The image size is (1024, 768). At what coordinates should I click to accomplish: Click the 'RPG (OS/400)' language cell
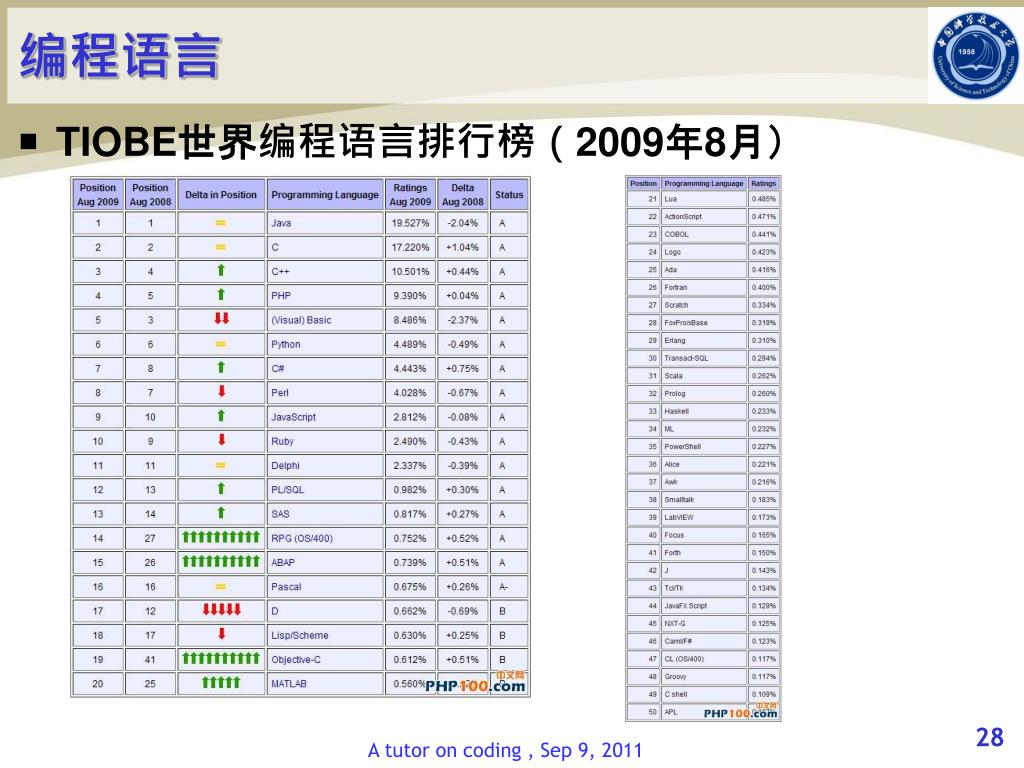(x=325, y=538)
